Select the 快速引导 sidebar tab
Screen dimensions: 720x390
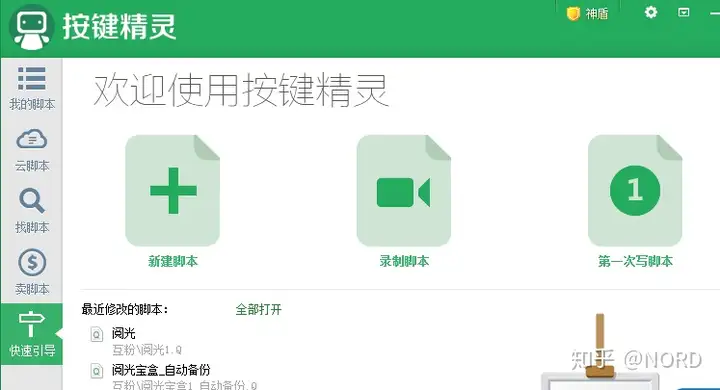pyautogui.click(x=32, y=334)
